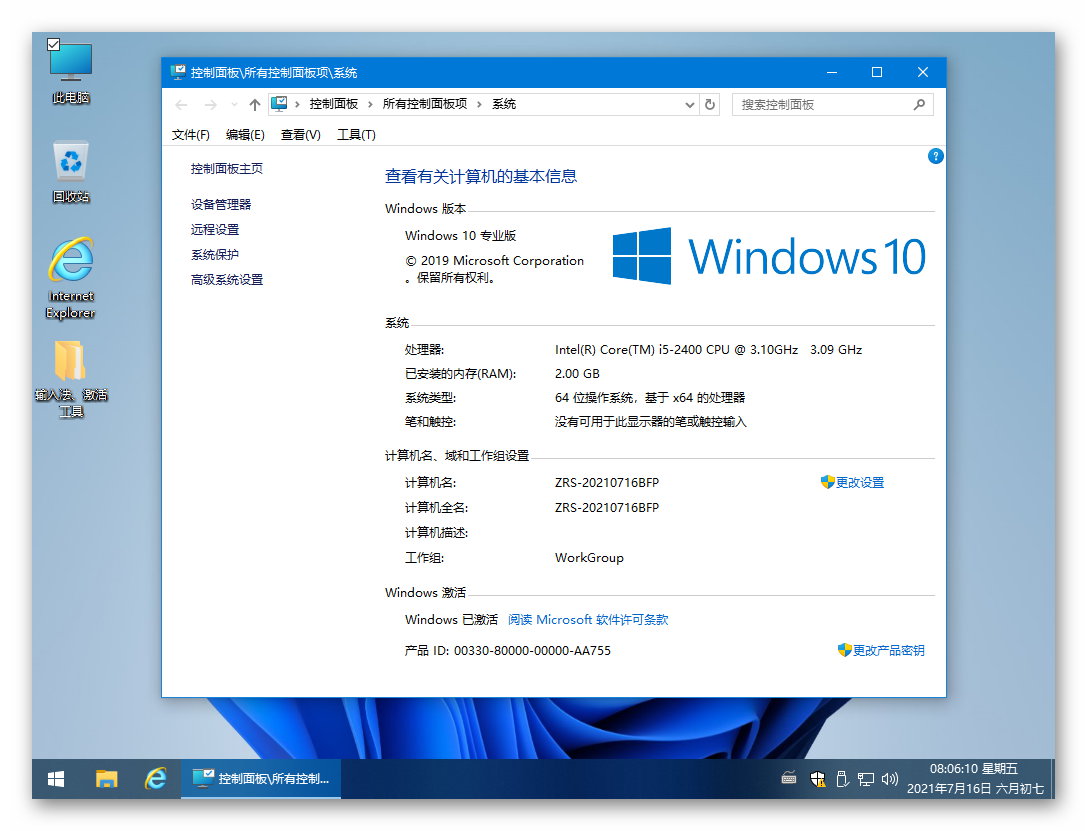This screenshot has height=831, width=1087.
Task: Open the volume speaker tray icon
Action: point(889,779)
